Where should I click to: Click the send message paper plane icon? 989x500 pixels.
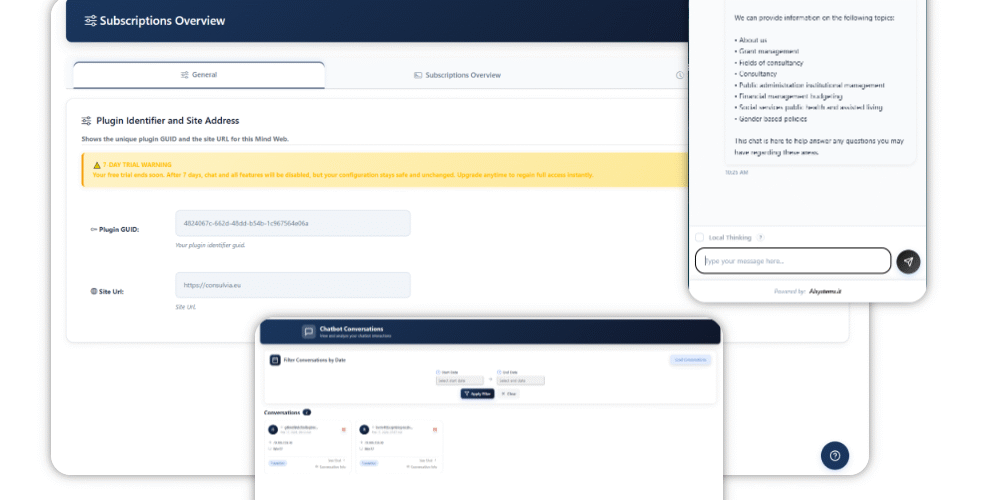(908, 261)
